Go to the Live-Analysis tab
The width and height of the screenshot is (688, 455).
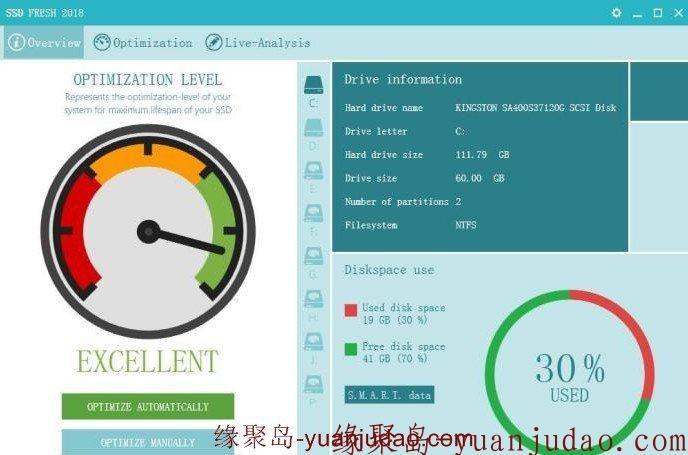point(257,43)
